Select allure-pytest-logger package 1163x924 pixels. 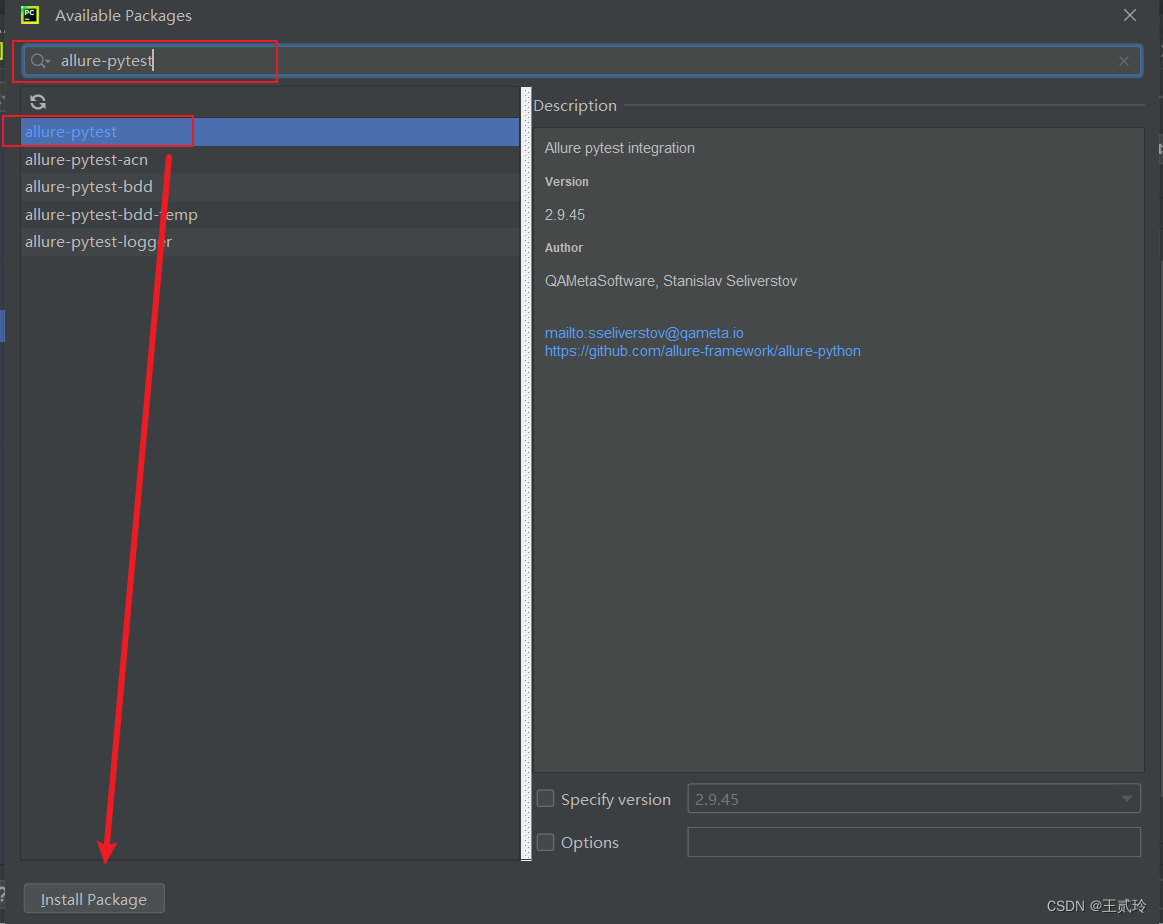[x=270, y=242]
